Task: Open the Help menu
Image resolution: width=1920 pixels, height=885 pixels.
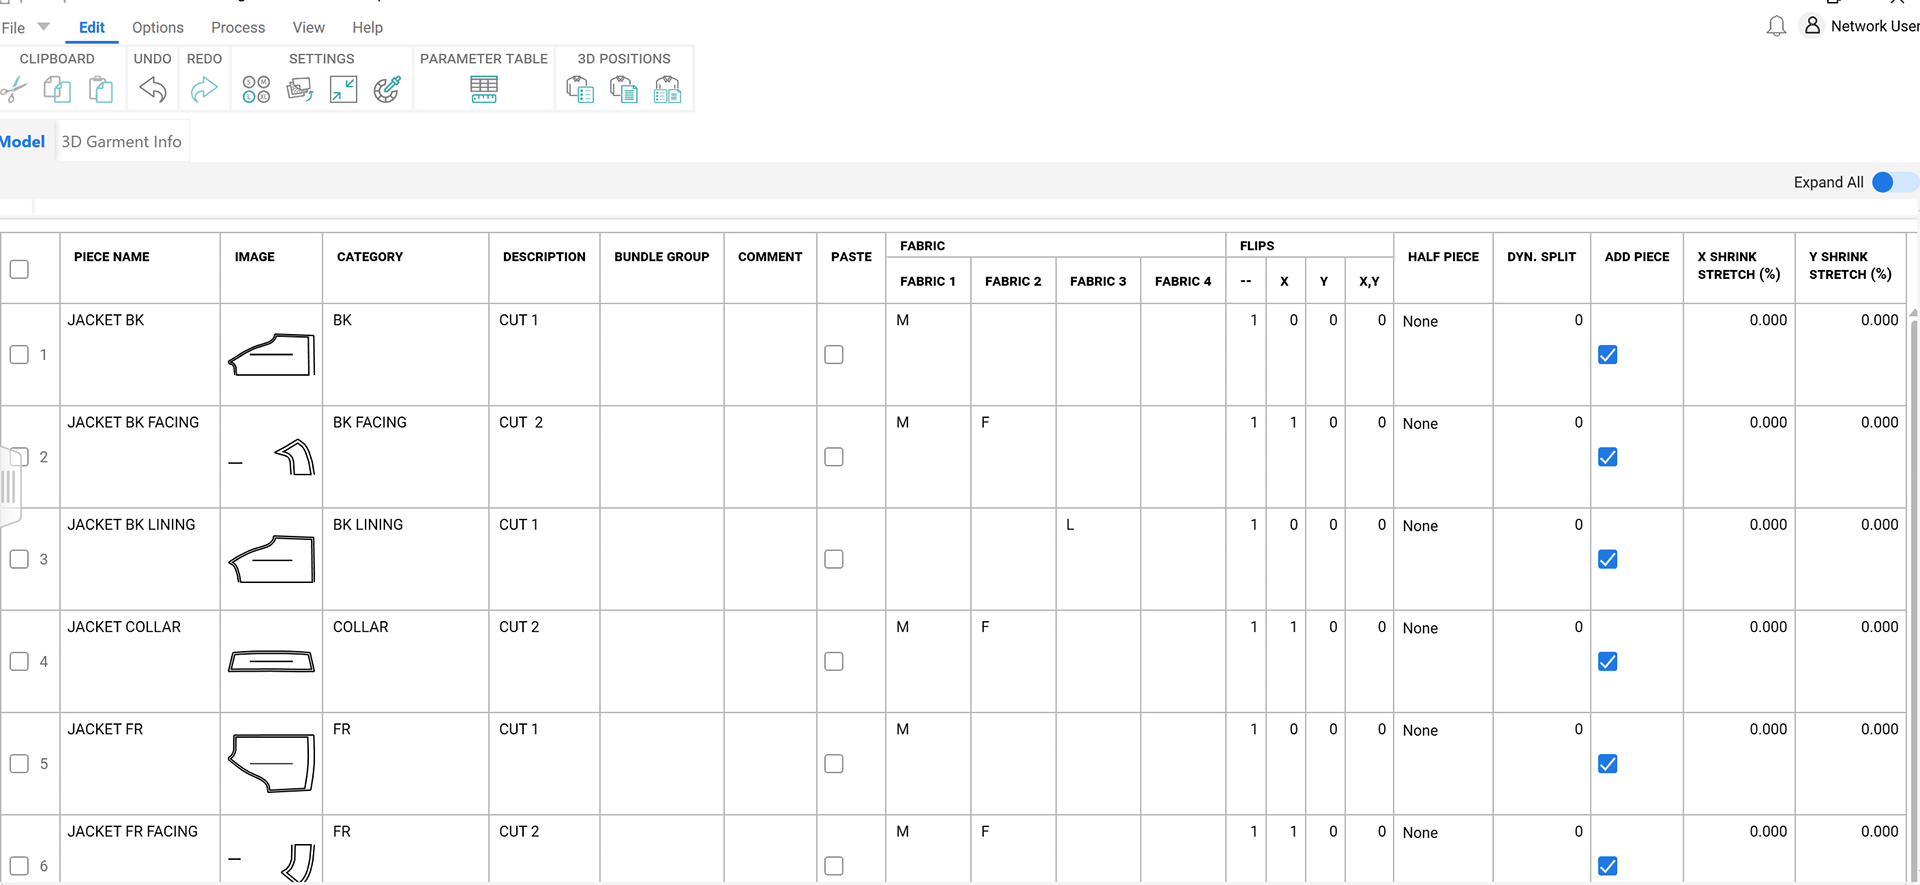Action: [367, 28]
